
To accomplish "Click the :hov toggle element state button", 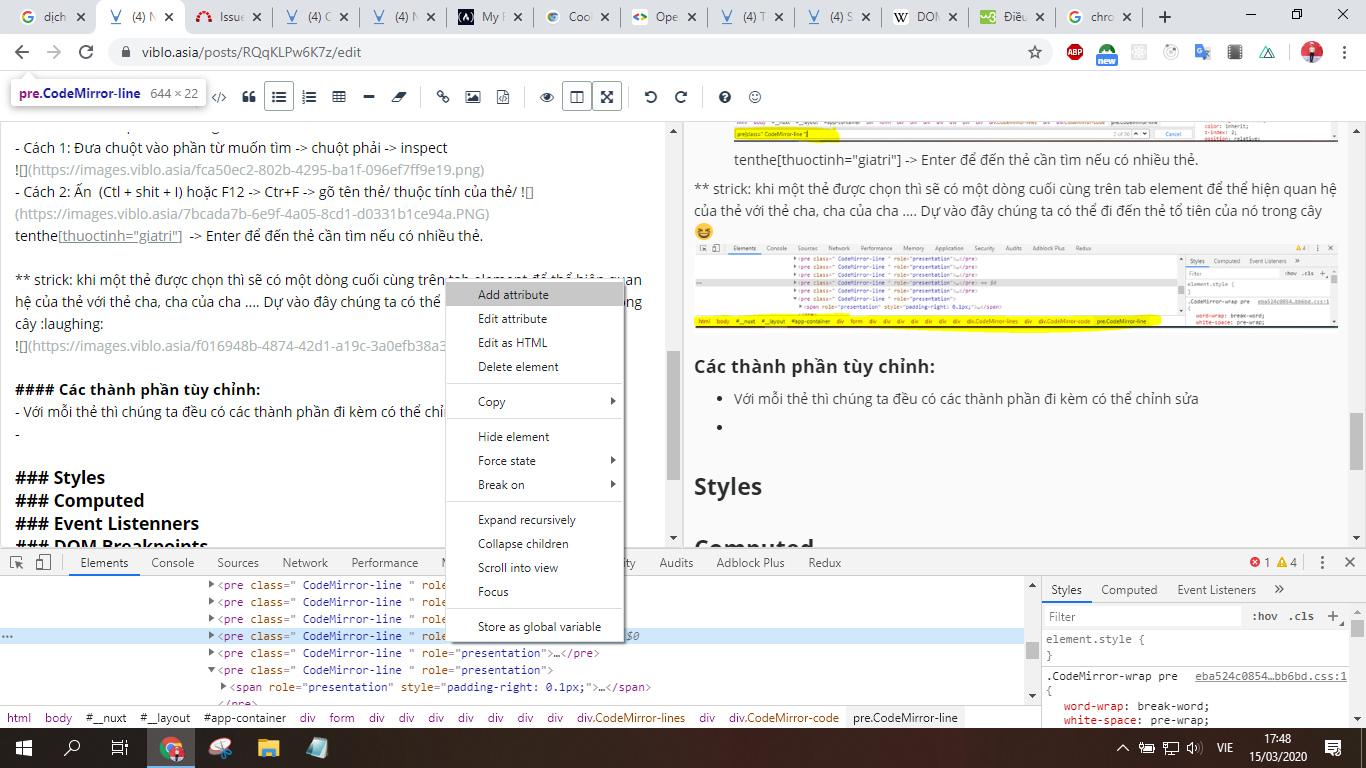I will [x=1265, y=617].
